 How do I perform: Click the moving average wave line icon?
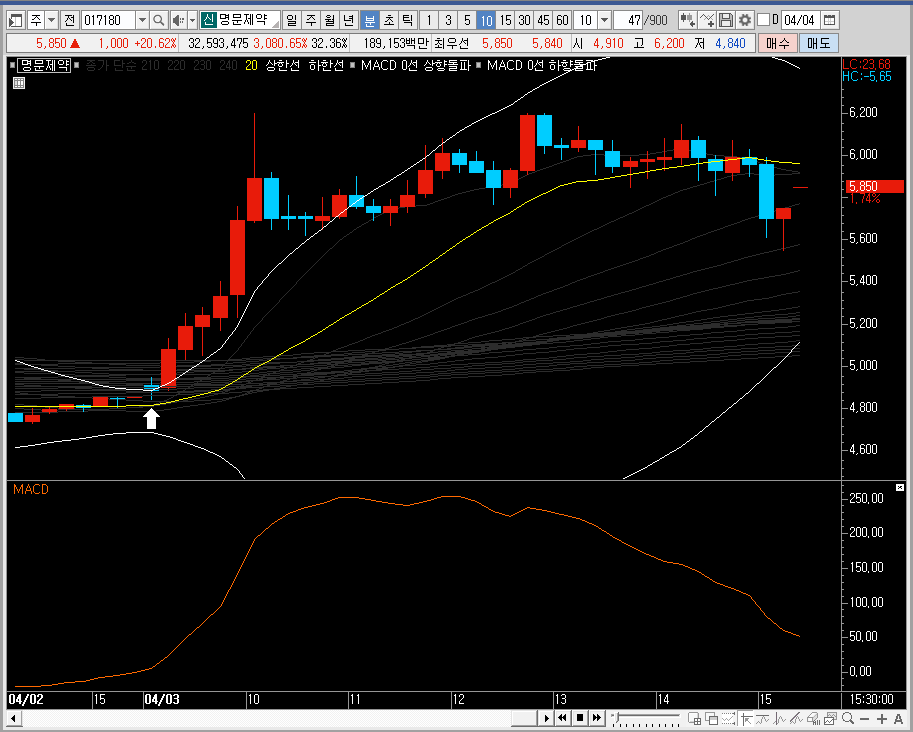(763, 718)
